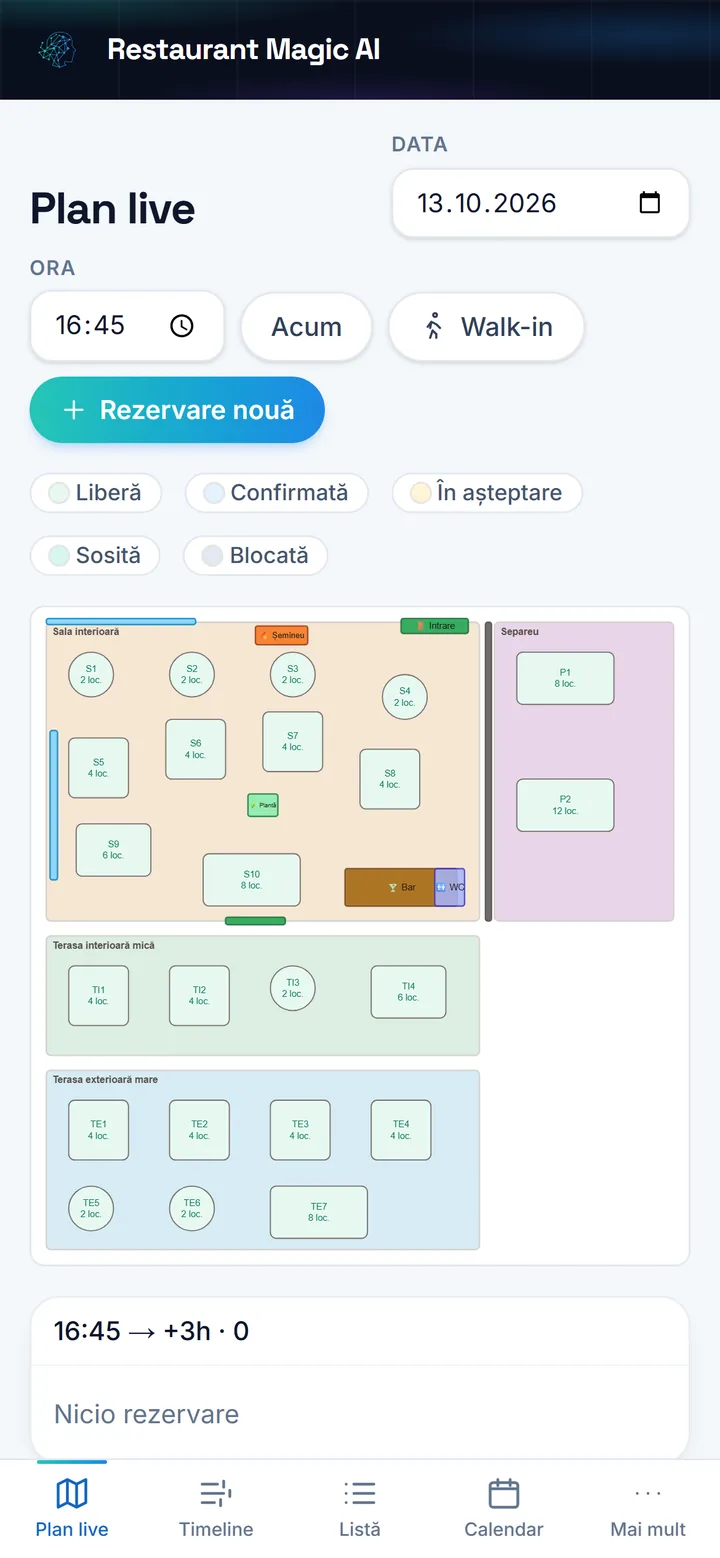Screen dimensions: 720x1558
Task: Select table S5 with 4 seats
Action: (98, 768)
